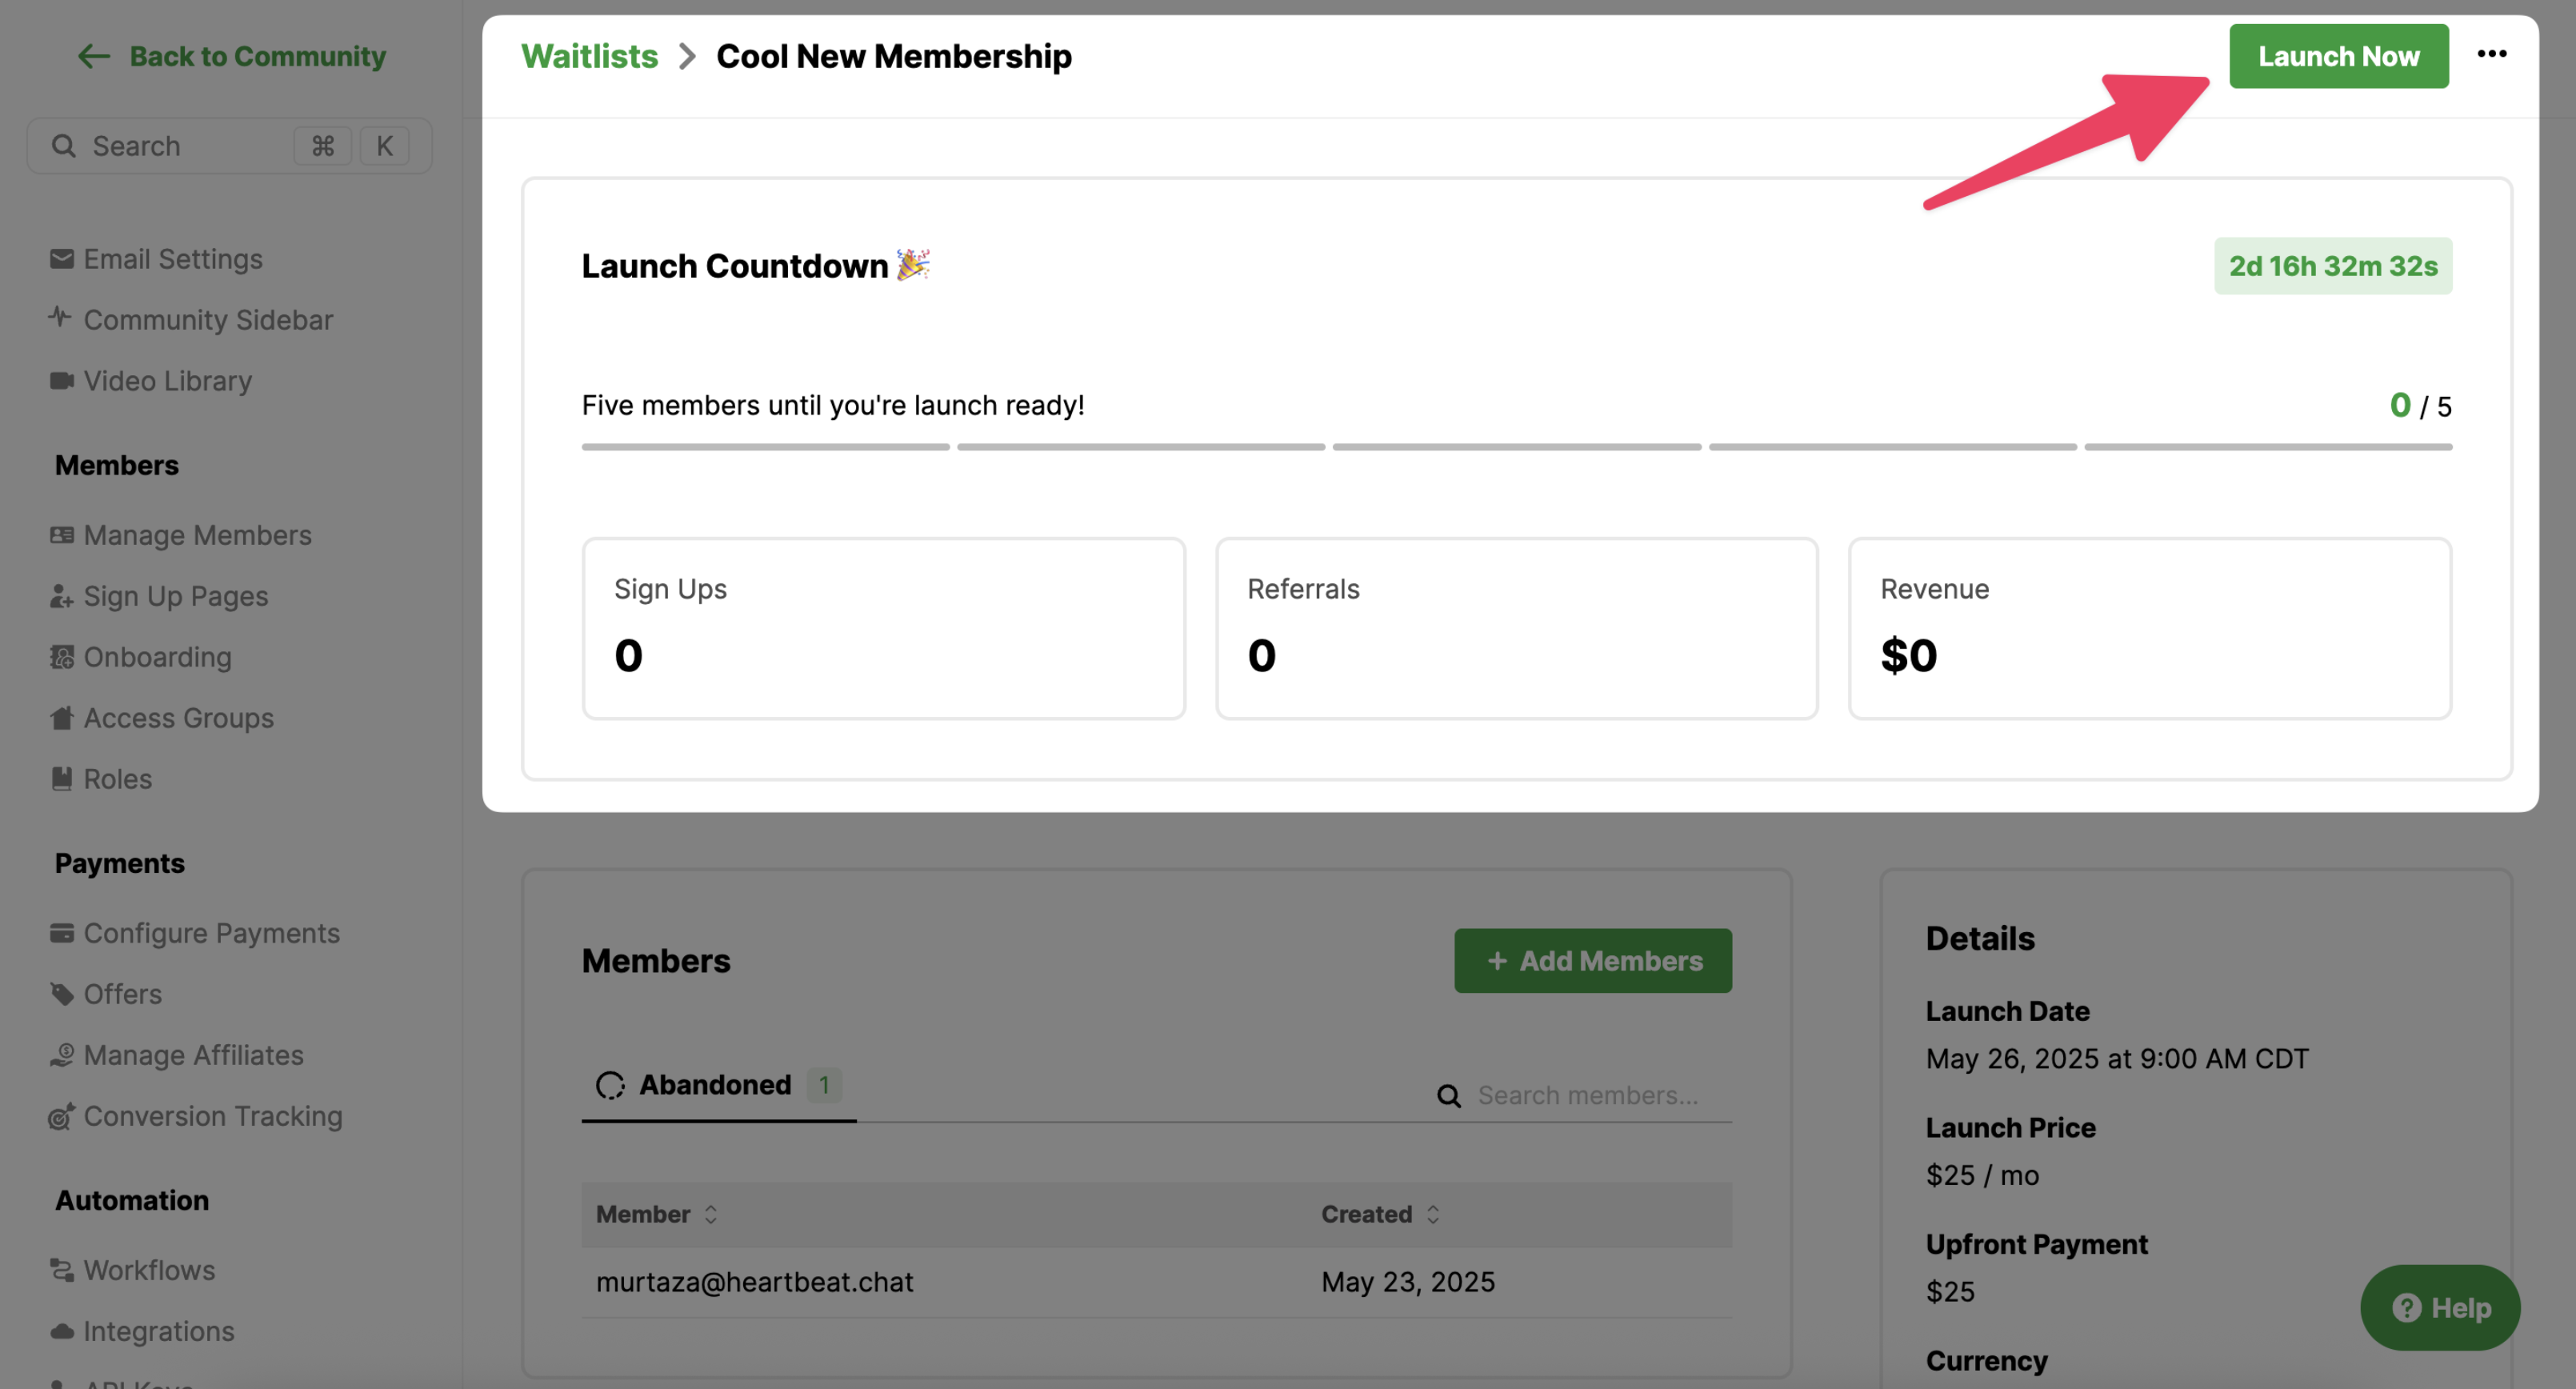Click the Waitlists breadcrumb link
The image size is (2576, 1389).
[x=589, y=56]
